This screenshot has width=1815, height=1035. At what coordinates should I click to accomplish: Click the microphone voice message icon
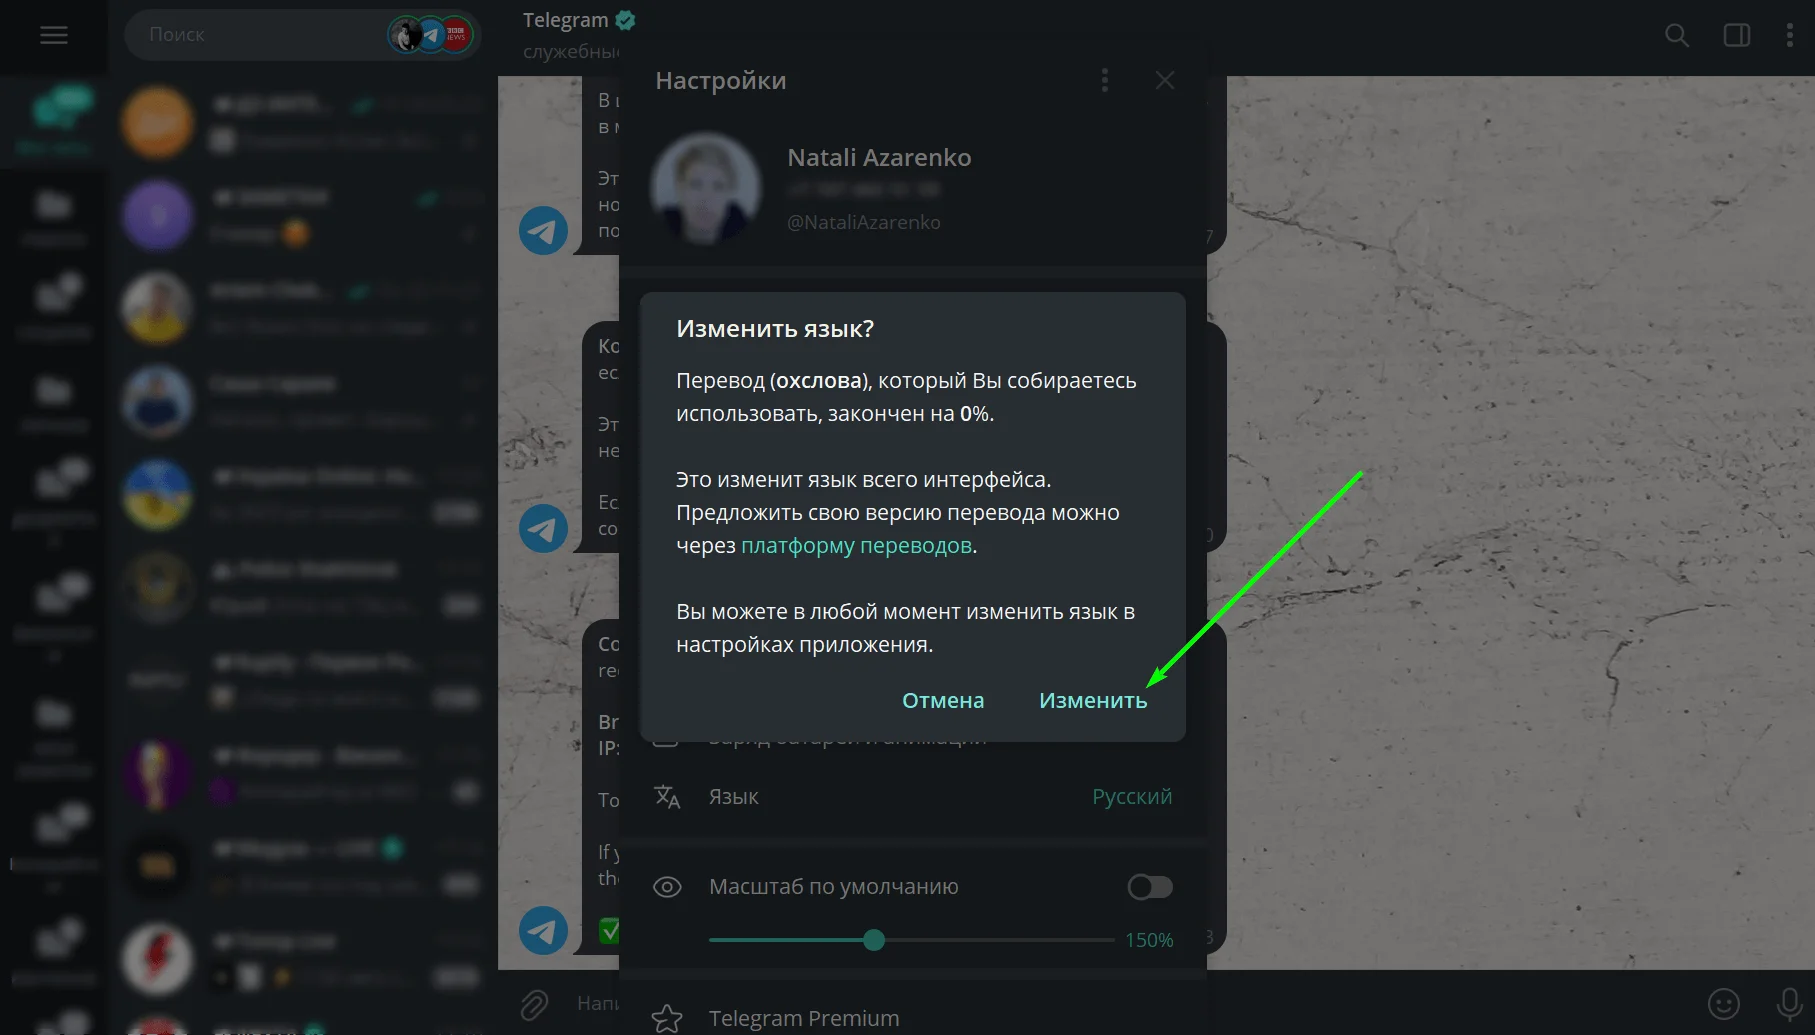1790,1003
